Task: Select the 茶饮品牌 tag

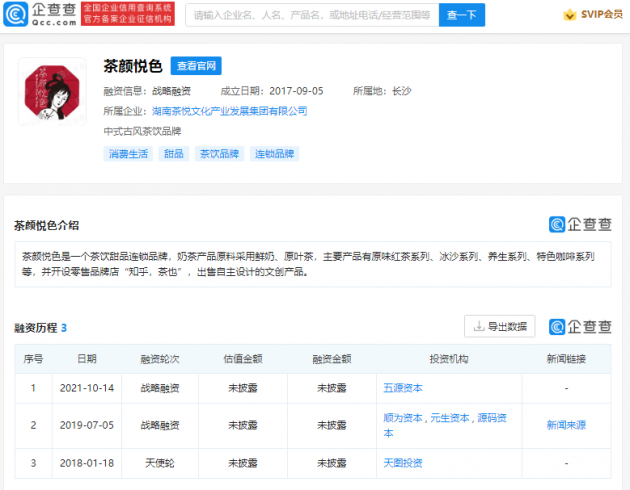Action: pos(219,154)
